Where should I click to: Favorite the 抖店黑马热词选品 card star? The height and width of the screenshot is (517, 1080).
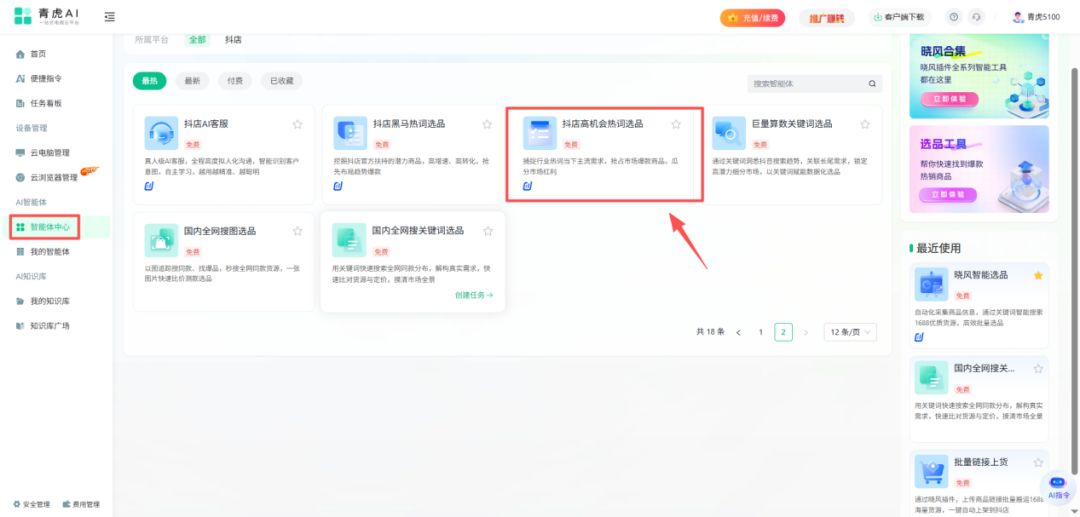click(x=487, y=125)
